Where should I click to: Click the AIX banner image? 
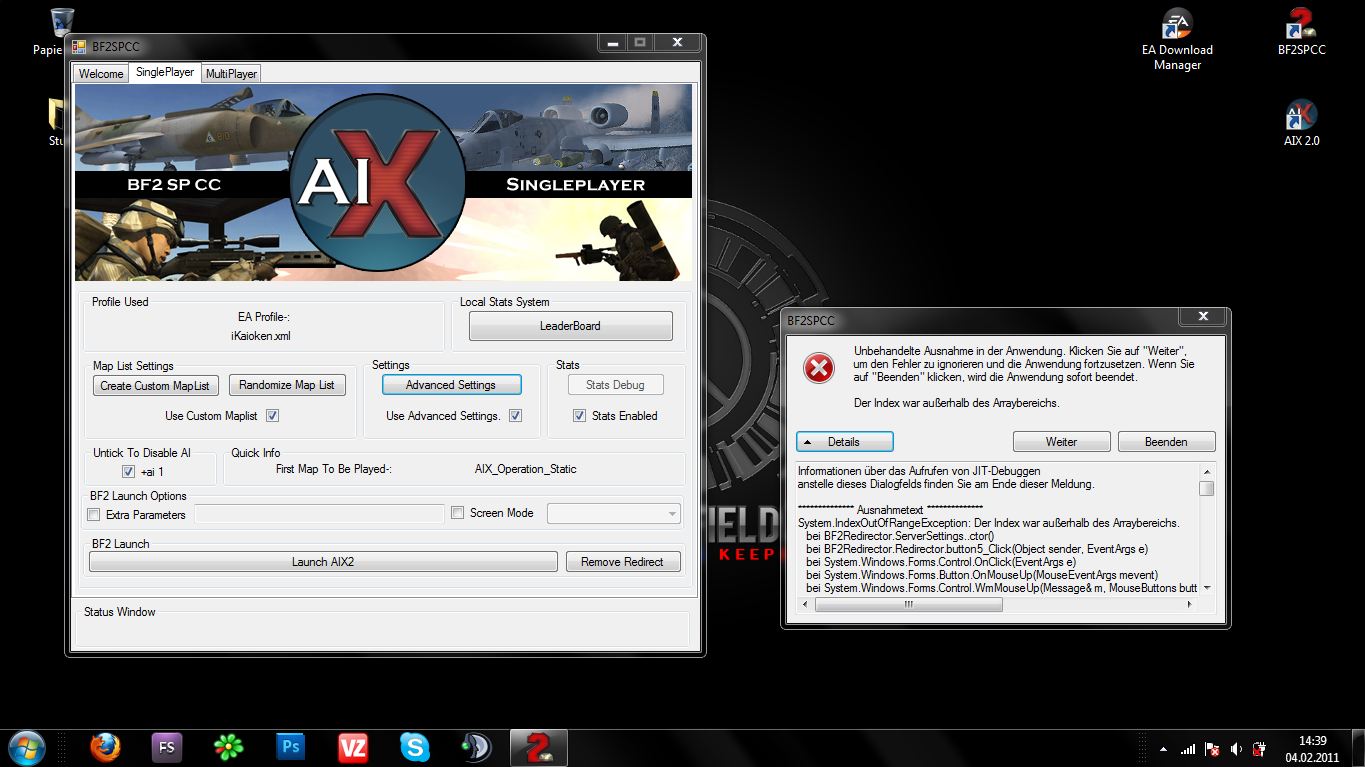pyautogui.click(x=383, y=182)
